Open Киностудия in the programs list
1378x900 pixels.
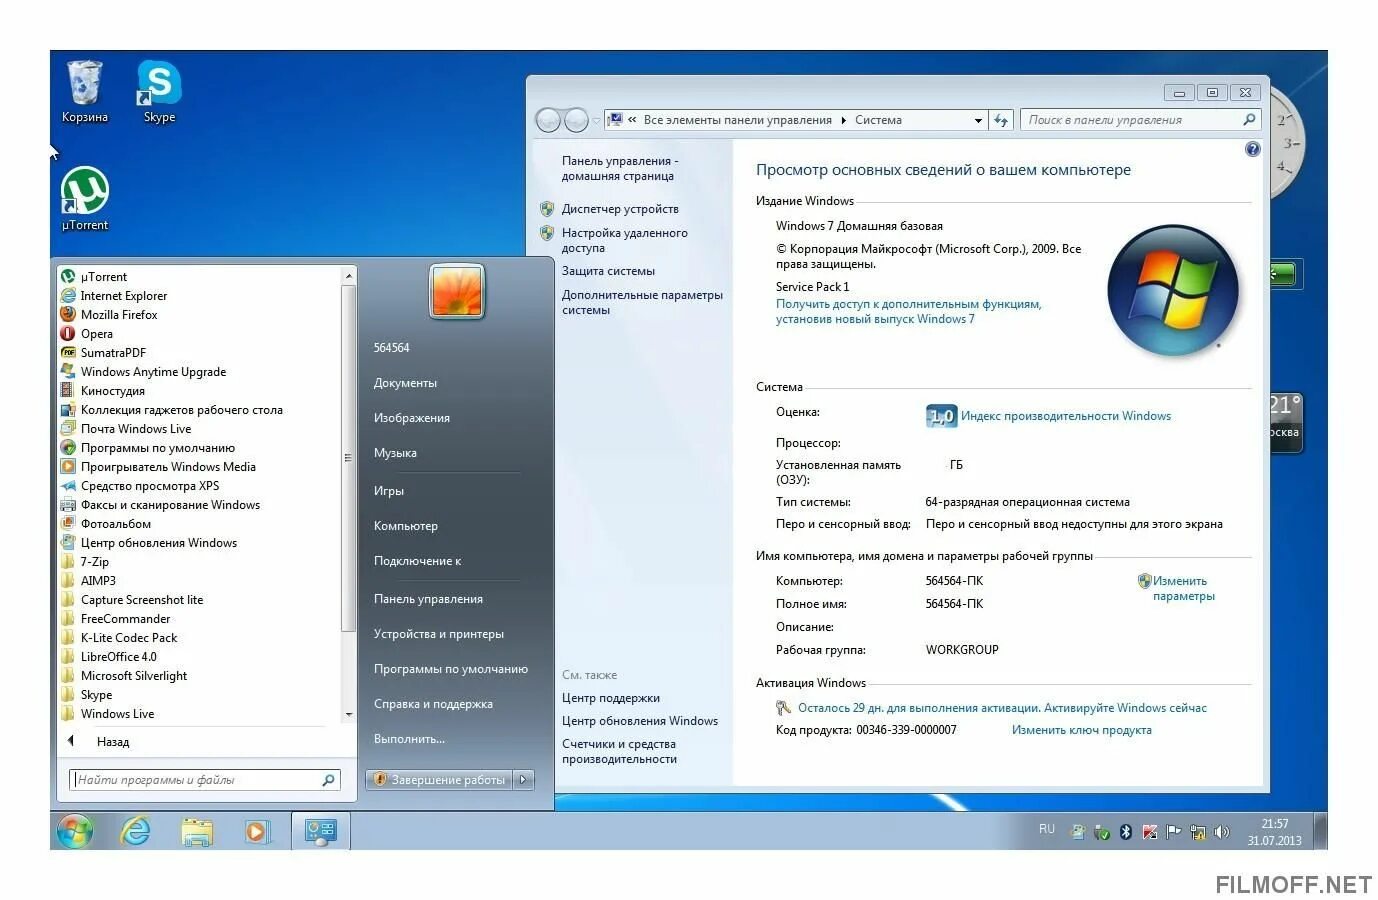[x=113, y=391]
